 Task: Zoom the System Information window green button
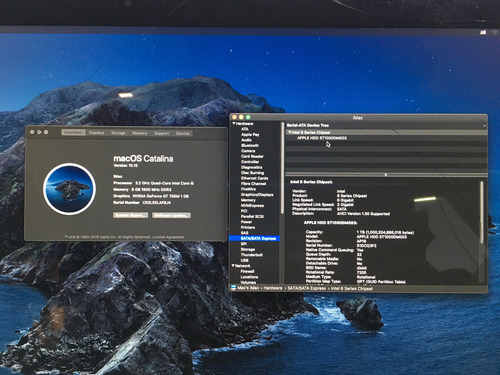(248, 117)
